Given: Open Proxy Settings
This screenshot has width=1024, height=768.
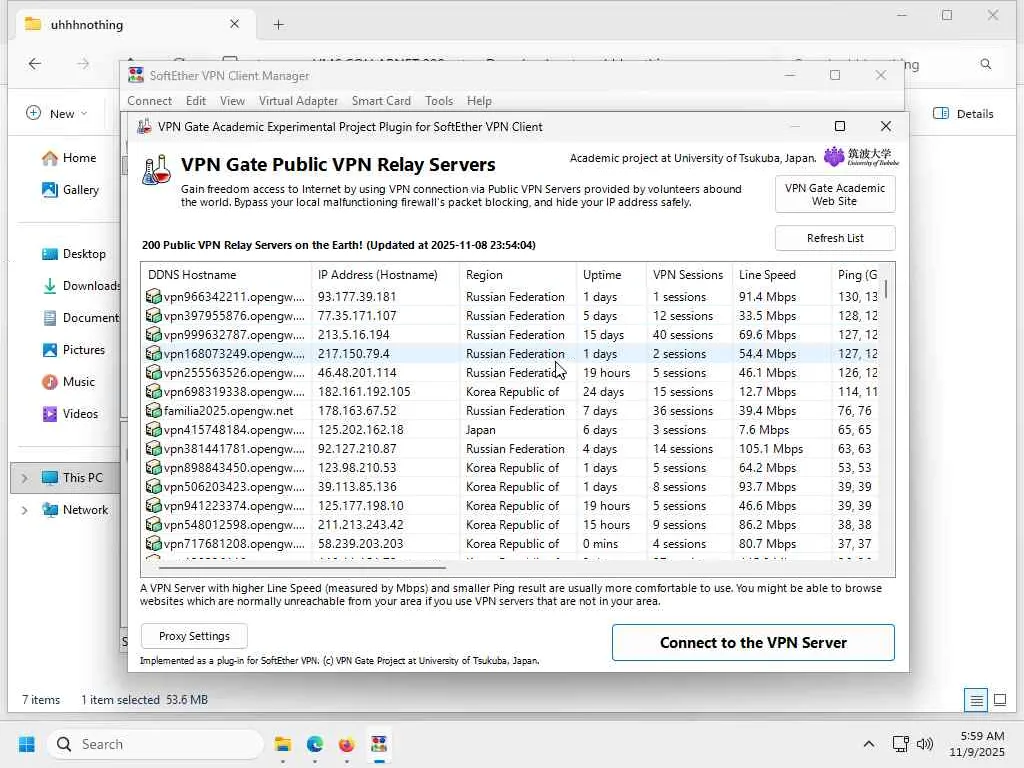Looking at the screenshot, I should pos(194,636).
